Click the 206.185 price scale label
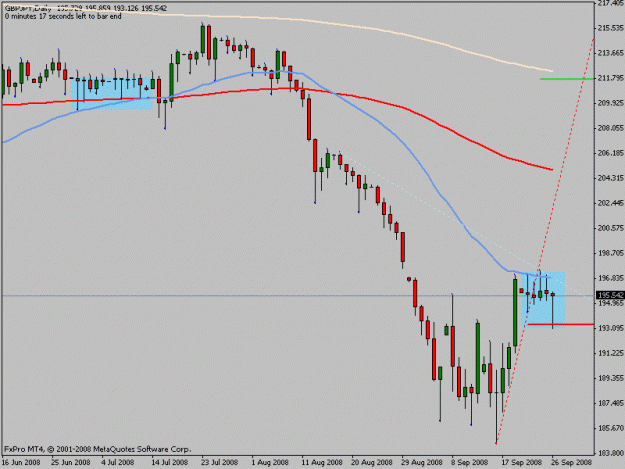The height and width of the screenshot is (469, 625). 610,153
